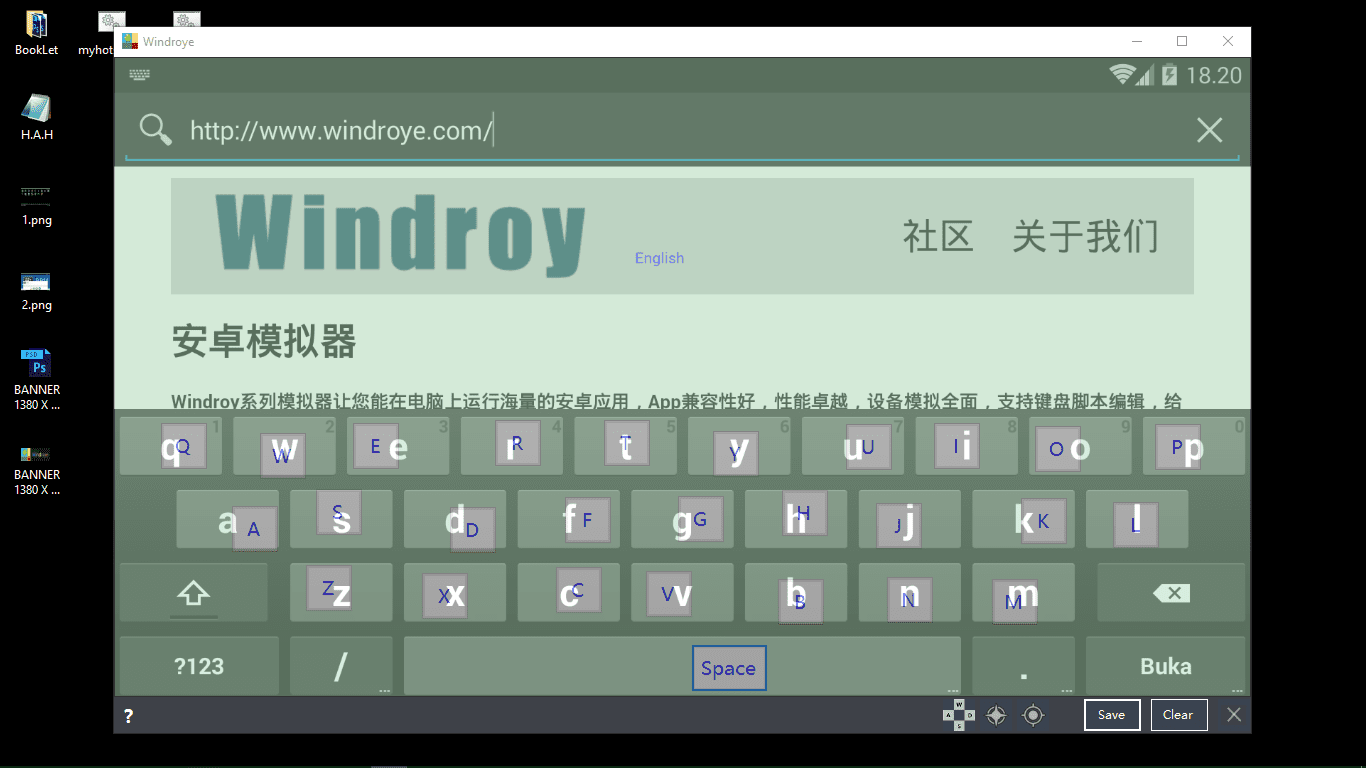
Task: Clear the URL with the X in the address bar
Action: pos(1210,130)
